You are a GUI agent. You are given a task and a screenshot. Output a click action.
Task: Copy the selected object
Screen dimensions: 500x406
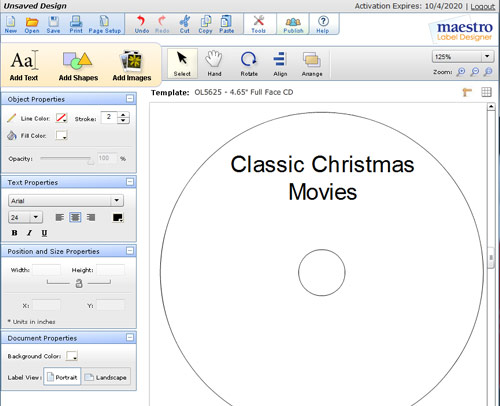click(205, 24)
